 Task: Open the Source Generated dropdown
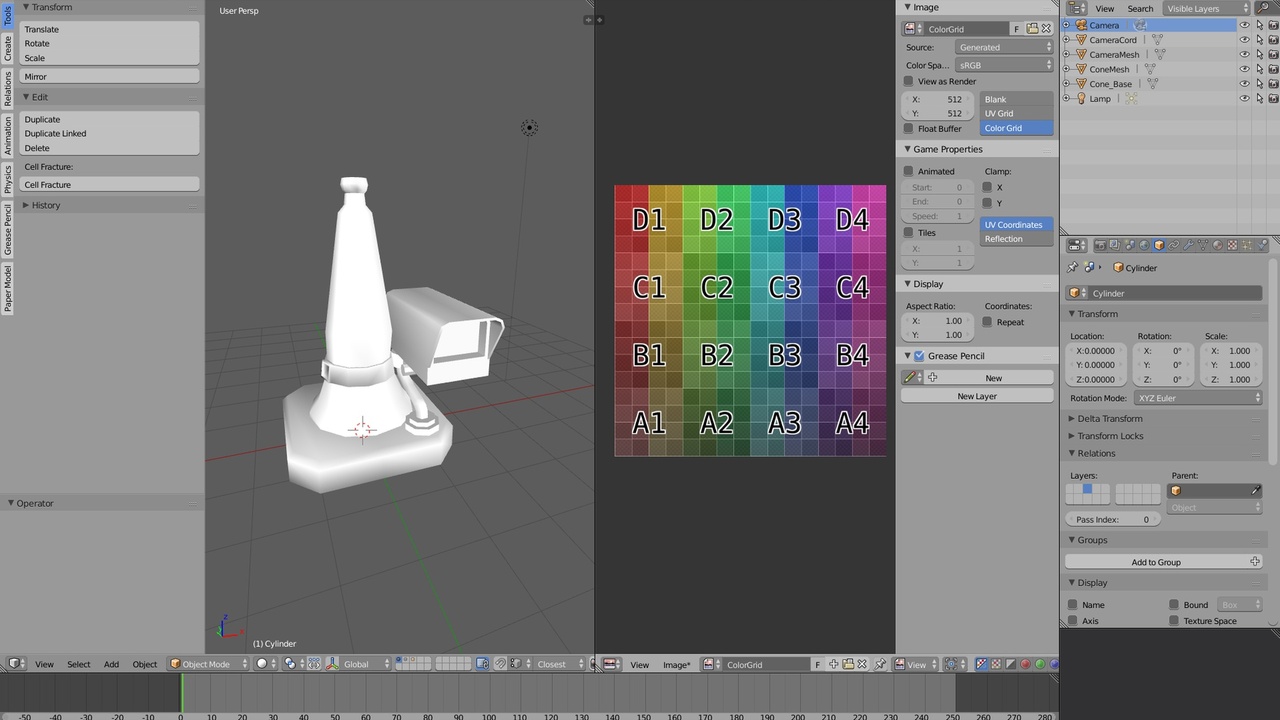click(1003, 46)
